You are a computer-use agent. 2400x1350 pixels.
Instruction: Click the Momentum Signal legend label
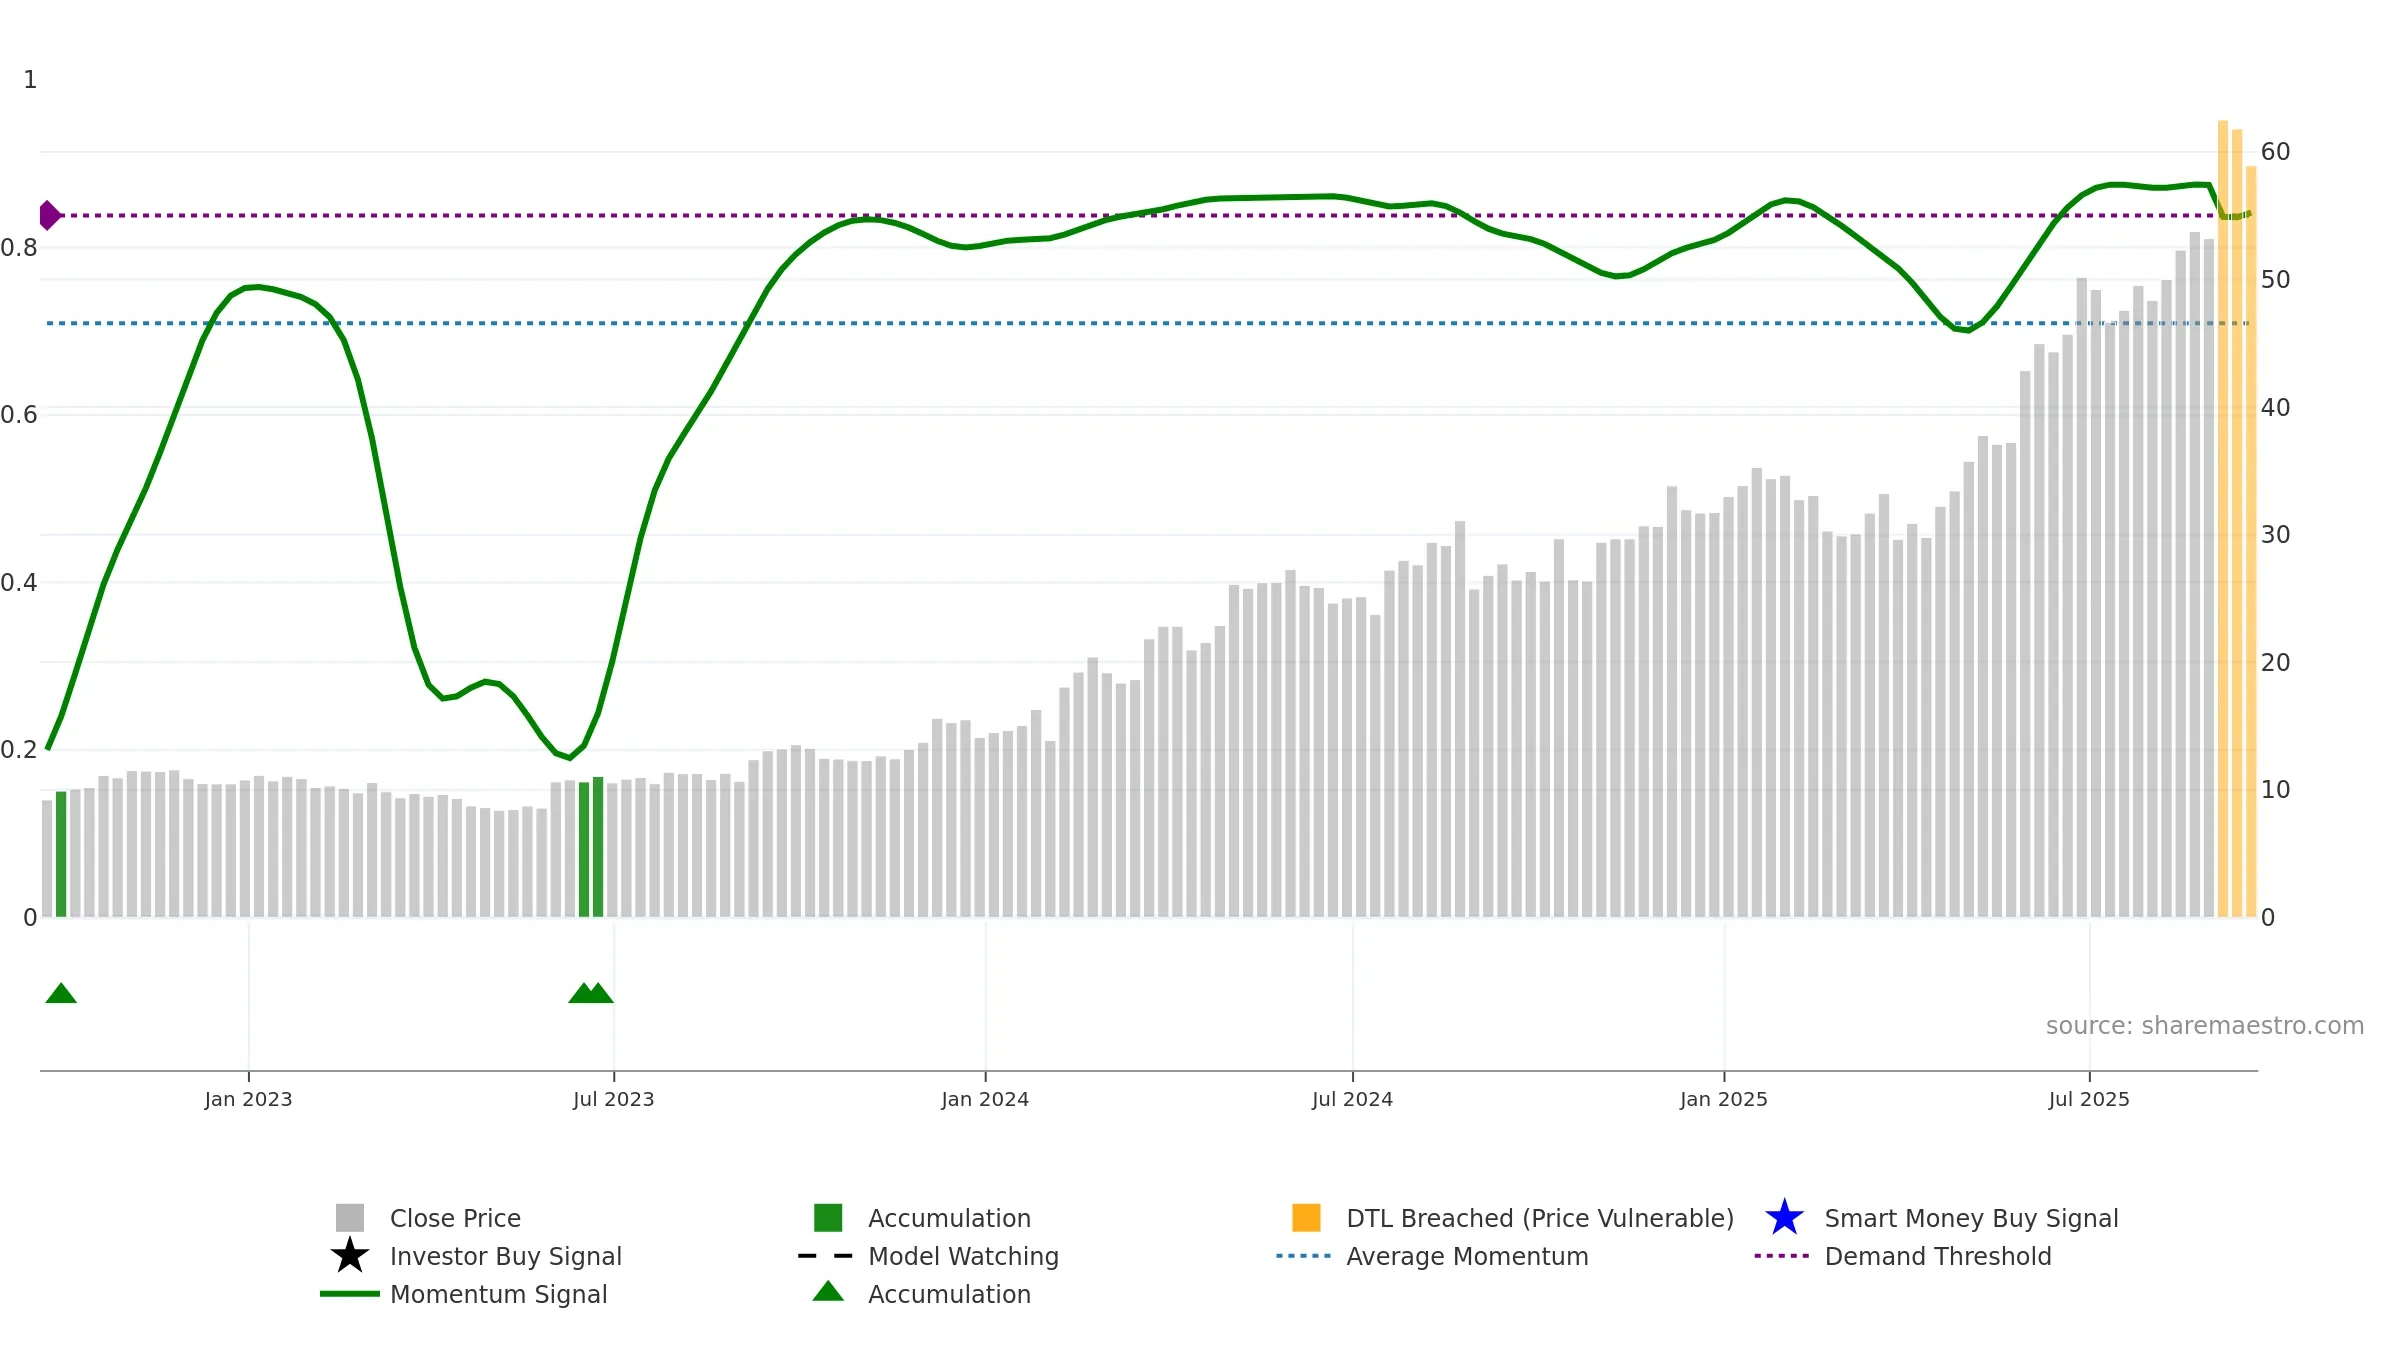(x=499, y=1294)
